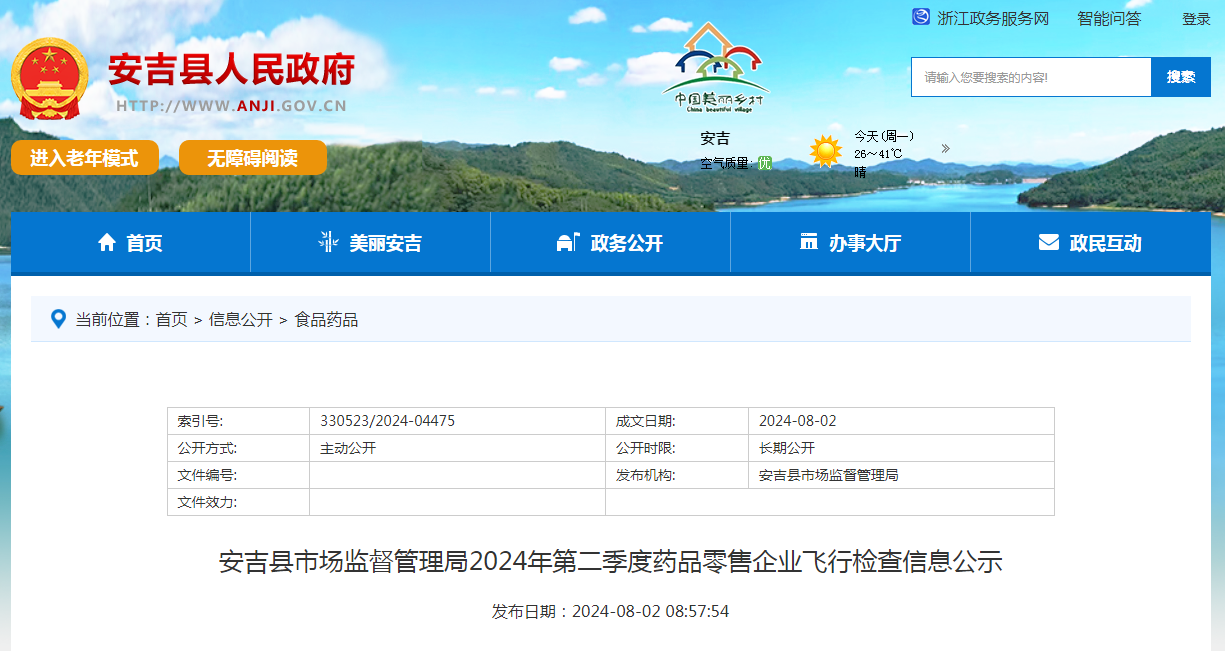Click the 文件编号 label cell
1225x651 pixels.
click(x=238, y=475)
